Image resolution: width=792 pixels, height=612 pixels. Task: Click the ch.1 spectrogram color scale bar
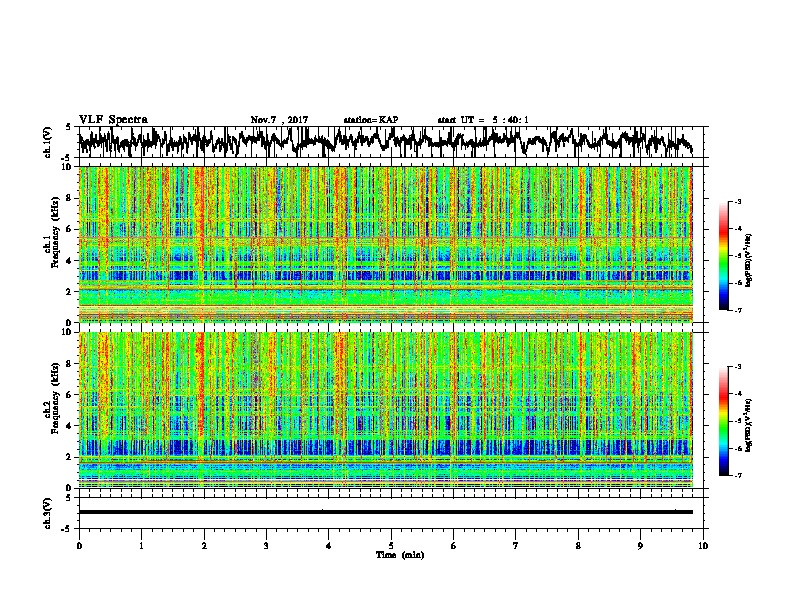723,256
